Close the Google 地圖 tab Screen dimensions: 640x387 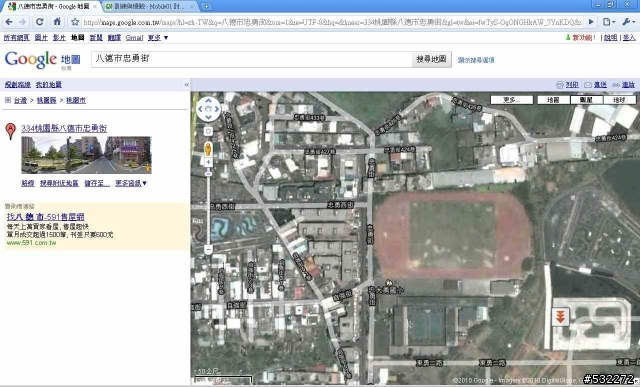95,6
